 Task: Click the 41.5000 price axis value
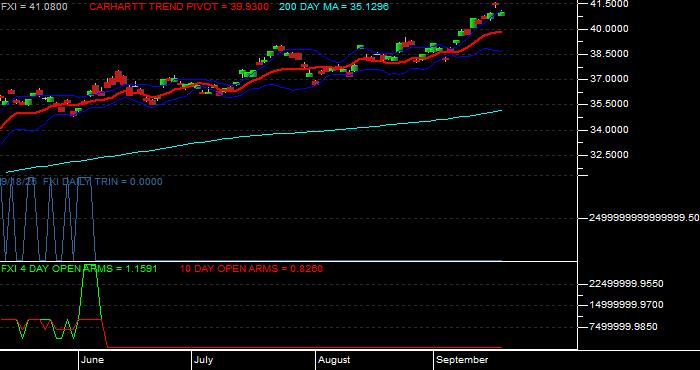[x=609, y=4]
